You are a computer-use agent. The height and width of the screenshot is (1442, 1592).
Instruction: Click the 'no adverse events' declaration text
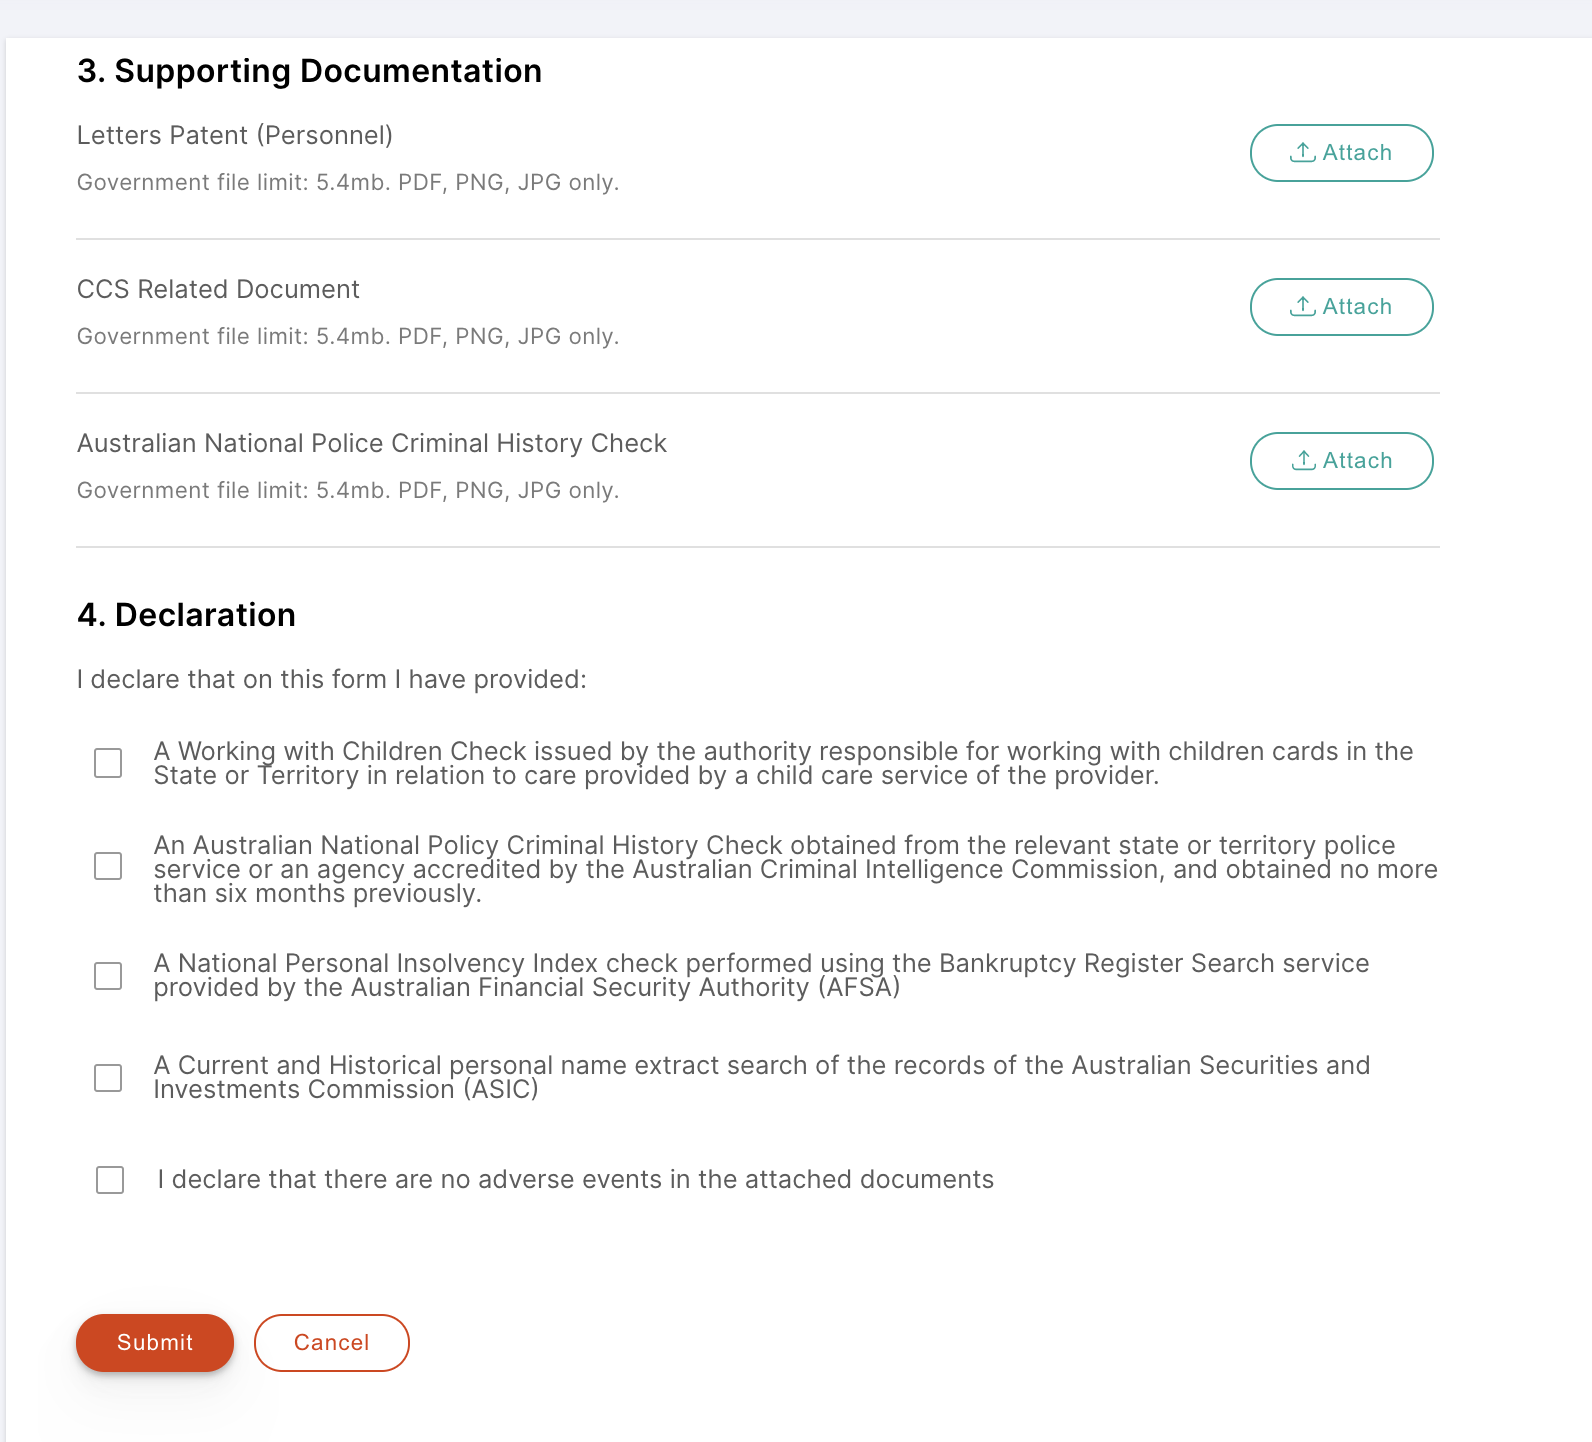click(x=575, y=1180)
